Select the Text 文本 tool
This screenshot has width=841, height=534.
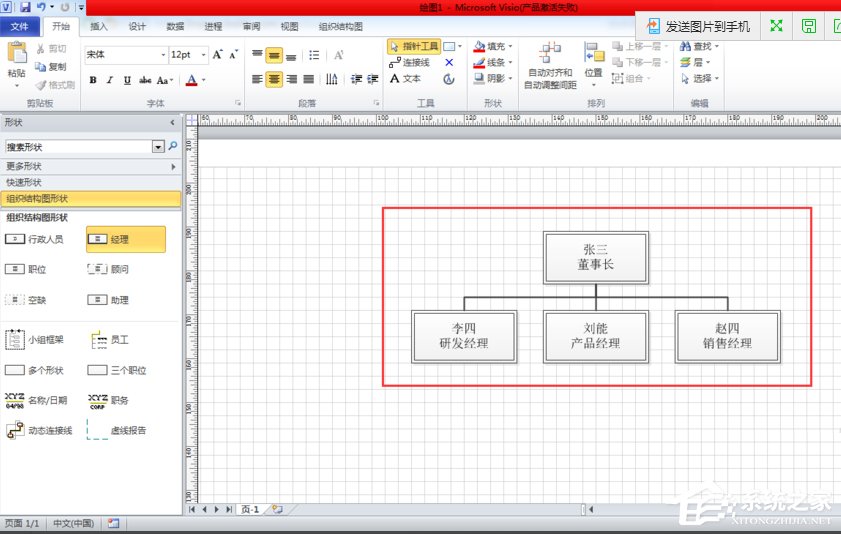pyautogui.click(x=405, y=79)
